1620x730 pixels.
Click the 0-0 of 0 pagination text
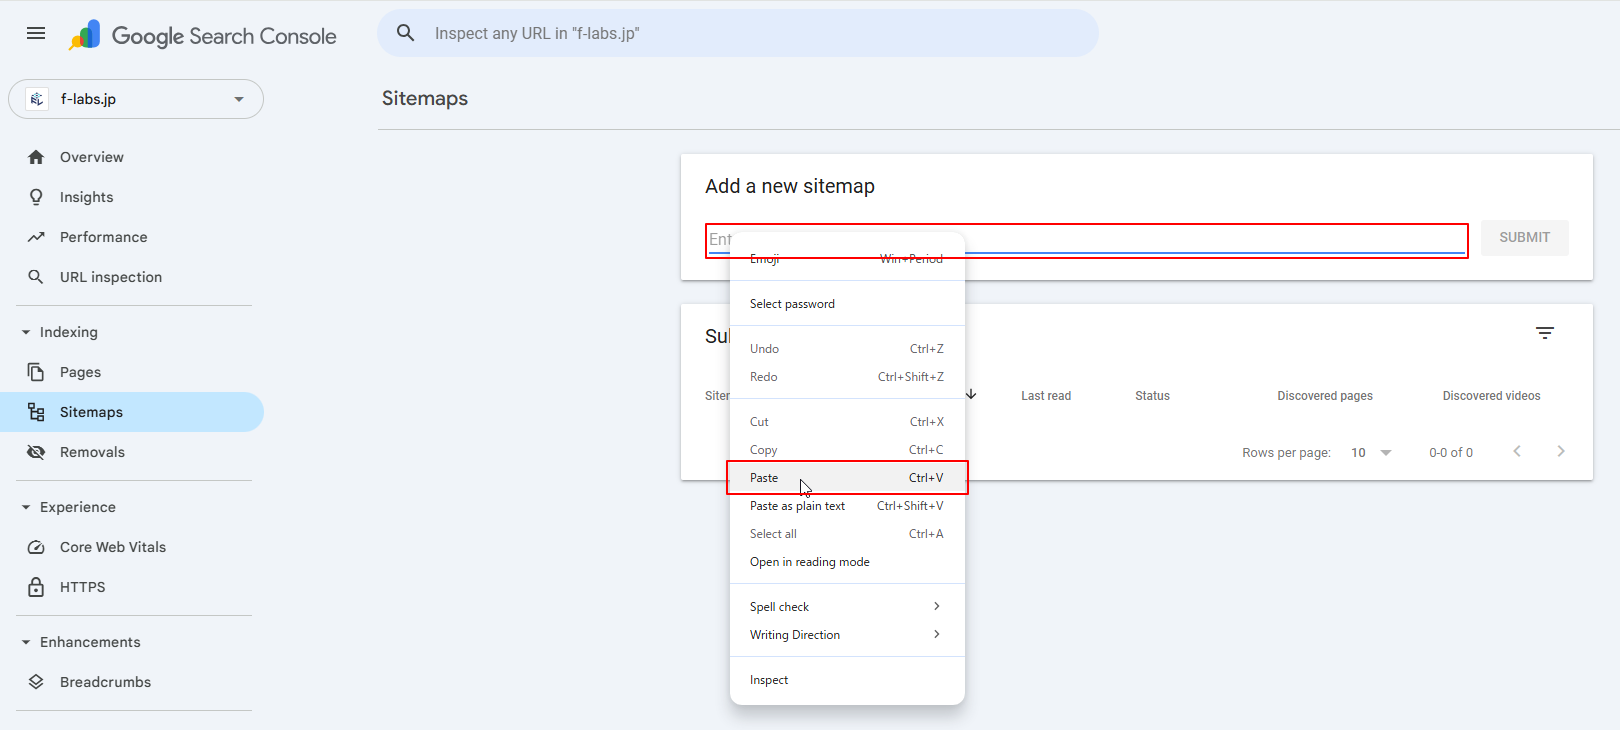[x=1451, y=453]
